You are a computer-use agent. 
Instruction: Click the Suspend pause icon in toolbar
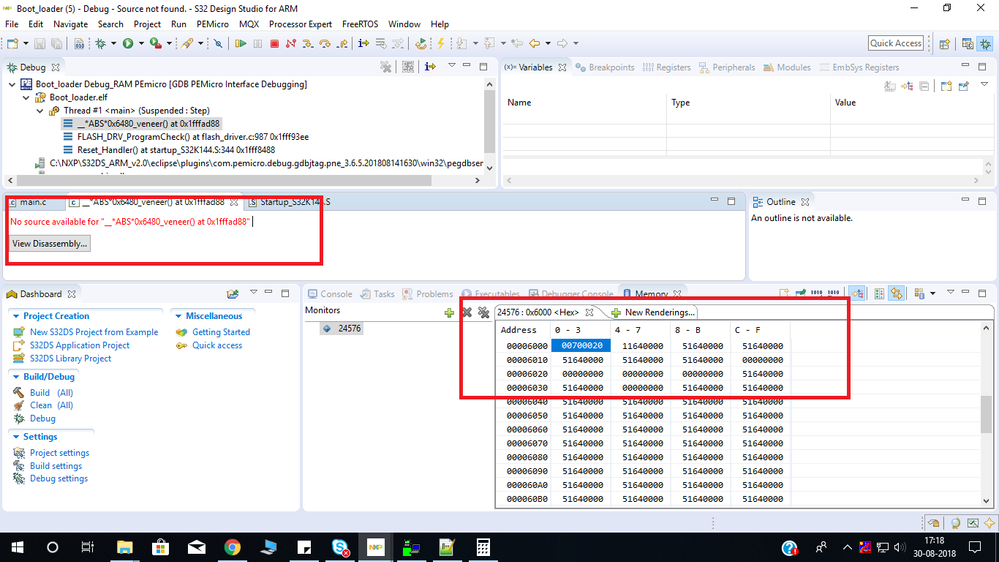point(257,43)
